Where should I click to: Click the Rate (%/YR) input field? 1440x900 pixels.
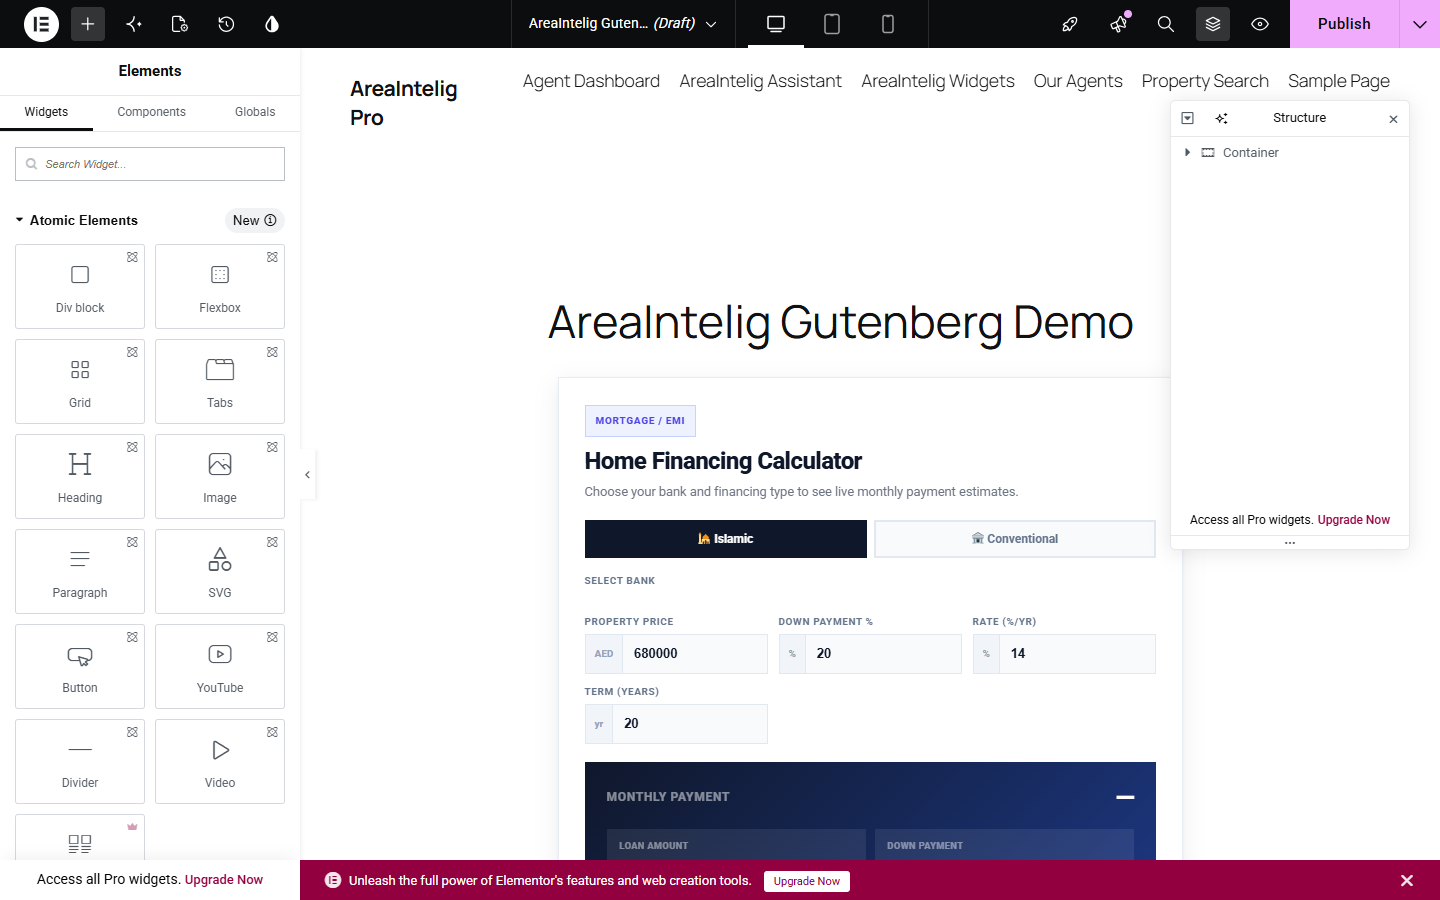click(x=1077, y=654)
